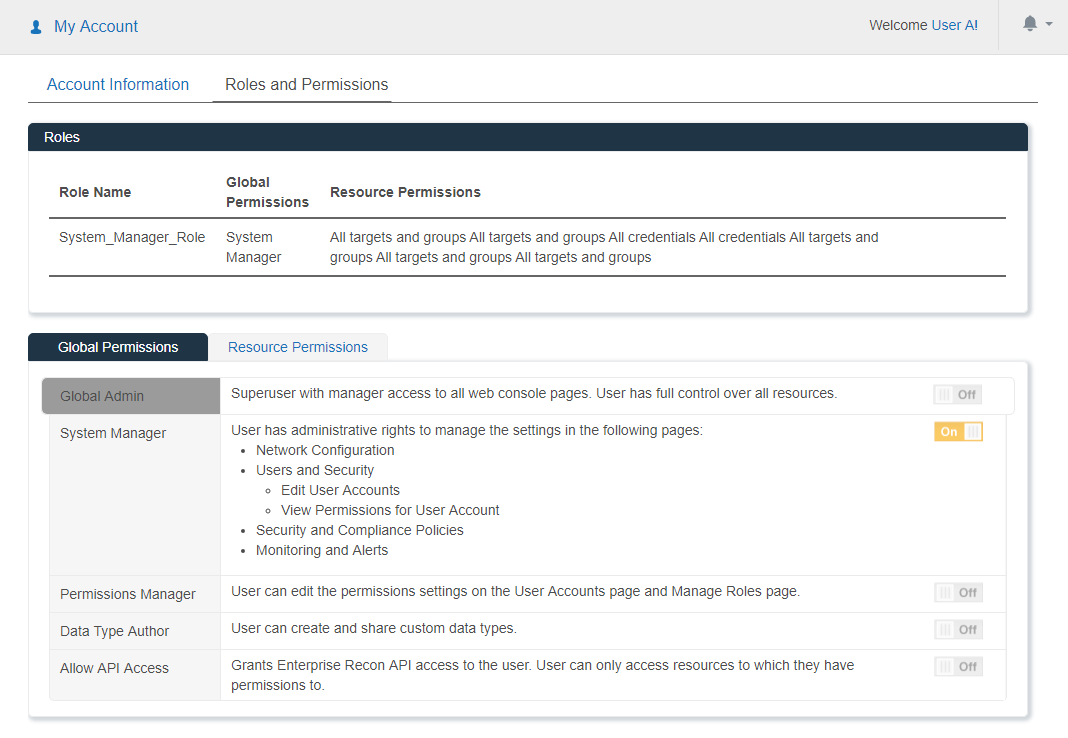Turn off the System Manager switch

958,431
